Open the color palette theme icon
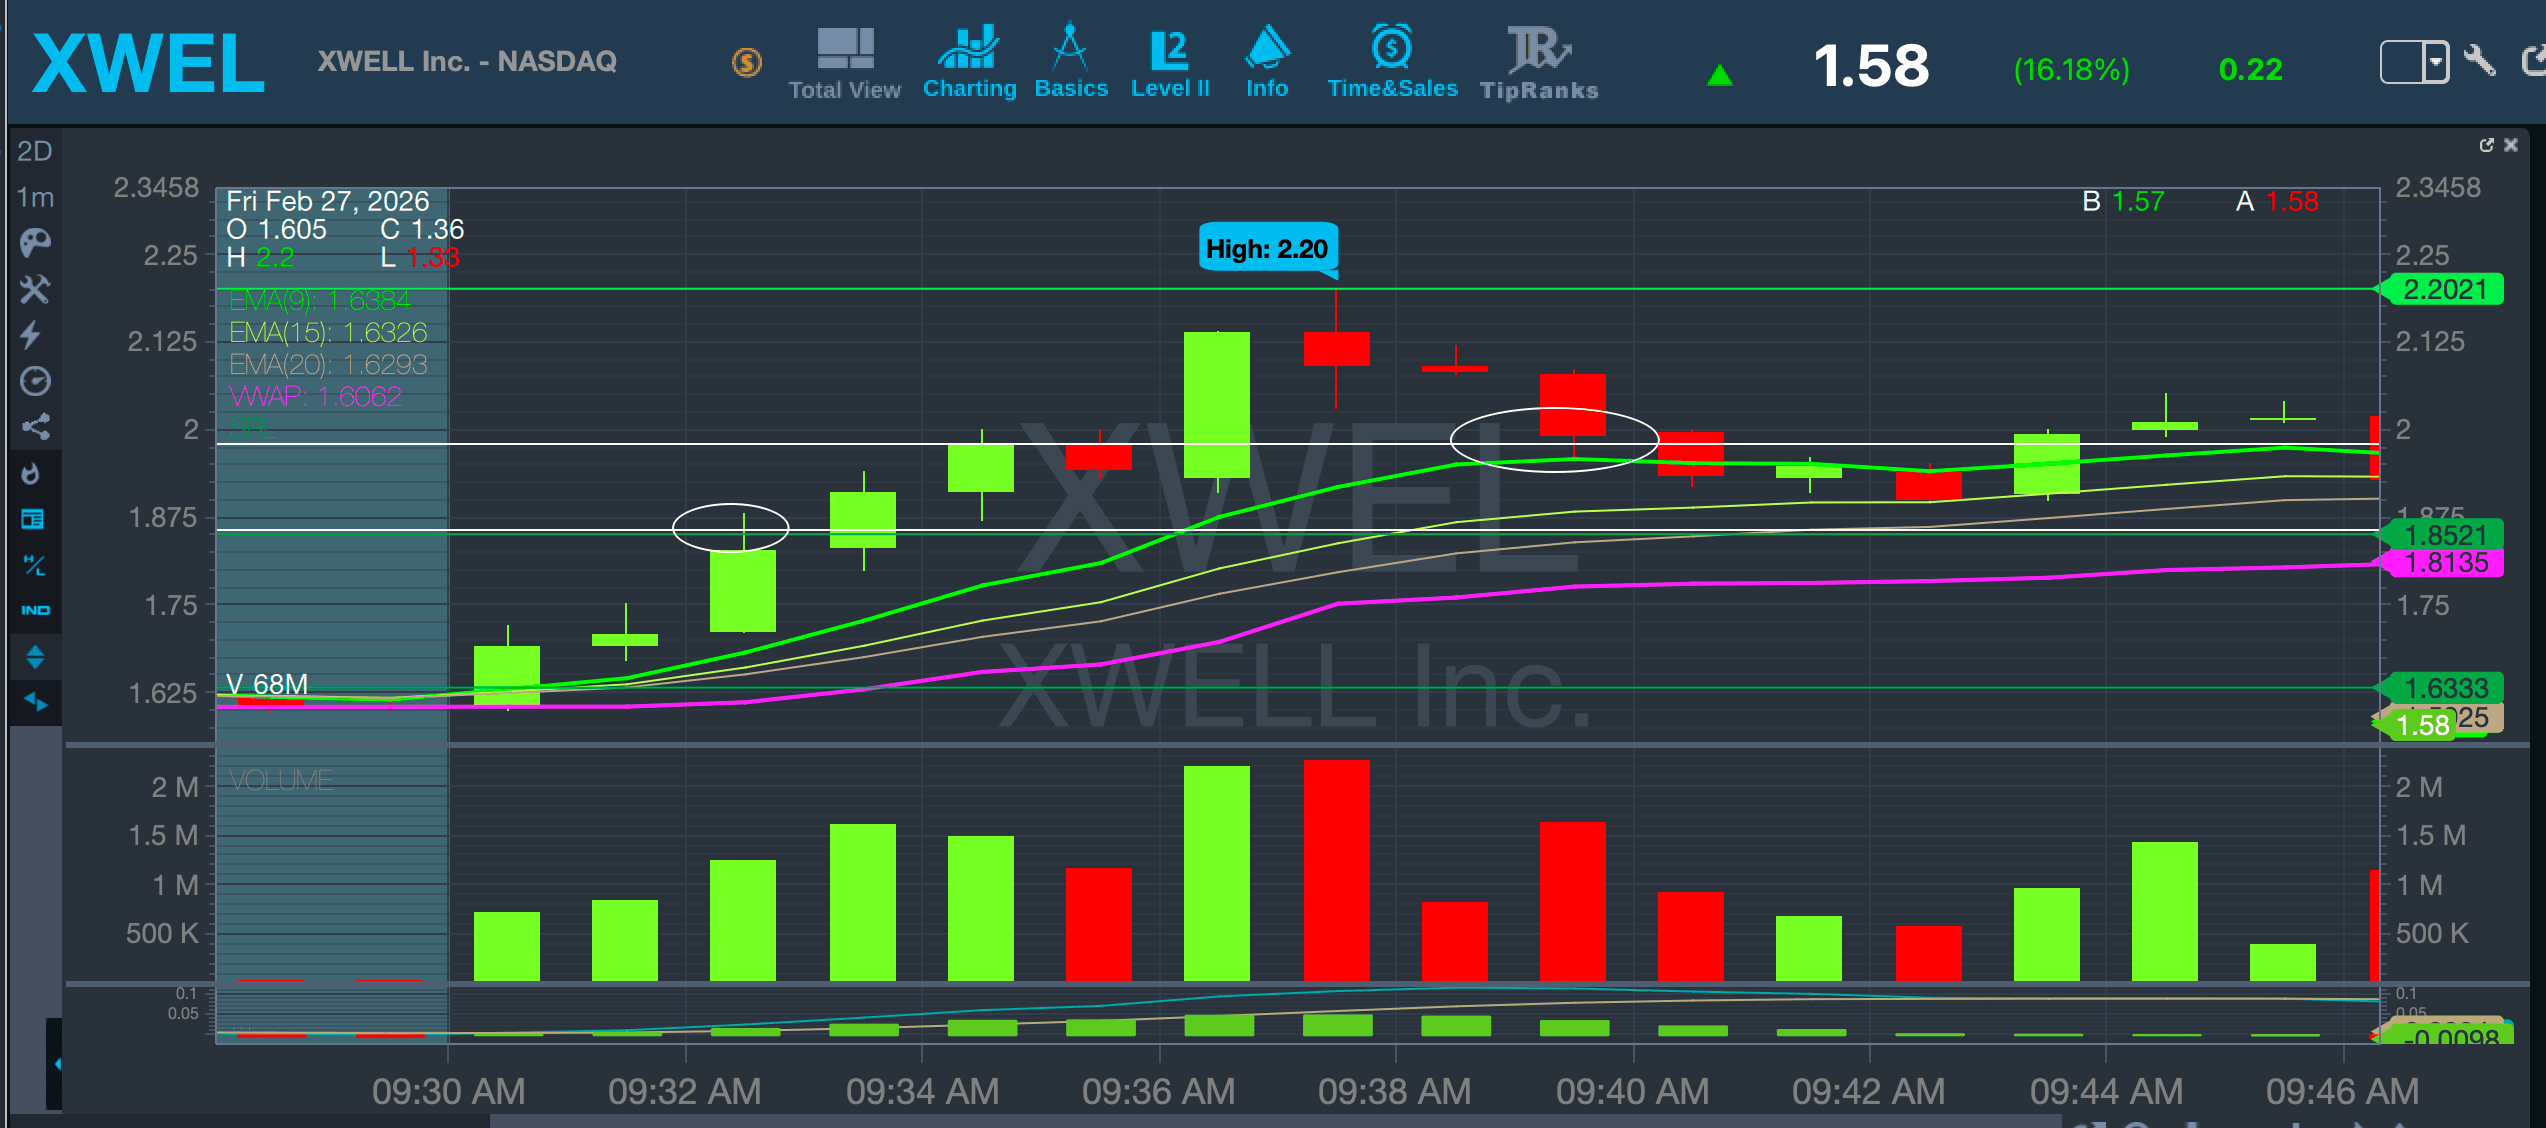 35,242
